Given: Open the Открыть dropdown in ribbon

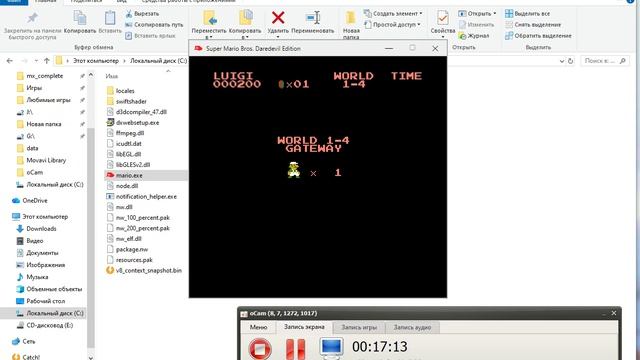Looking at the screenshot, I should [477, 13].
